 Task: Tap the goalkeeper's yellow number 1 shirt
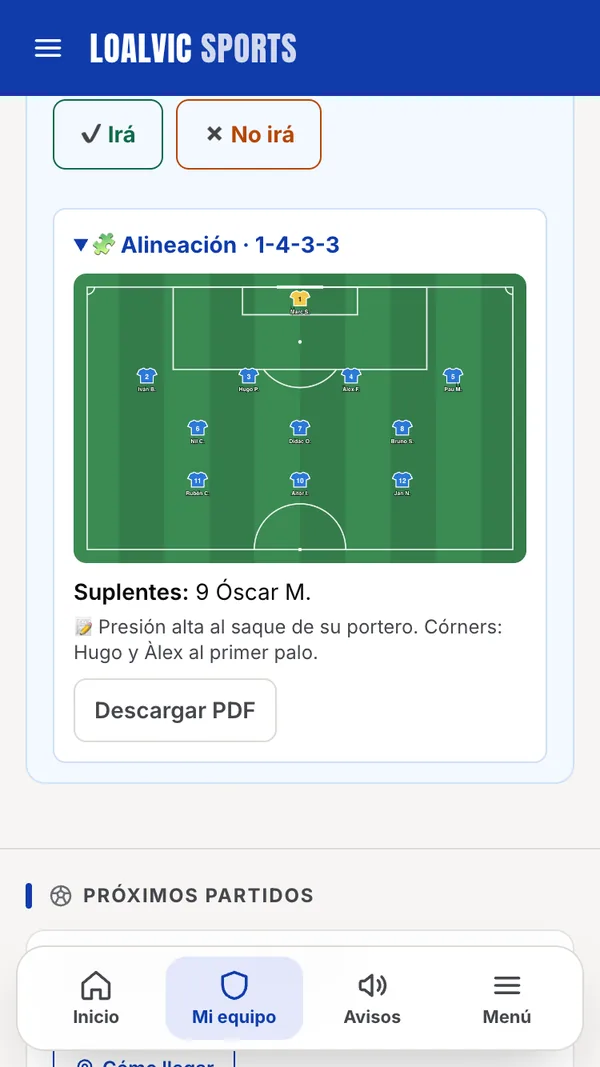pyautogui.click(x=299, y=298)
